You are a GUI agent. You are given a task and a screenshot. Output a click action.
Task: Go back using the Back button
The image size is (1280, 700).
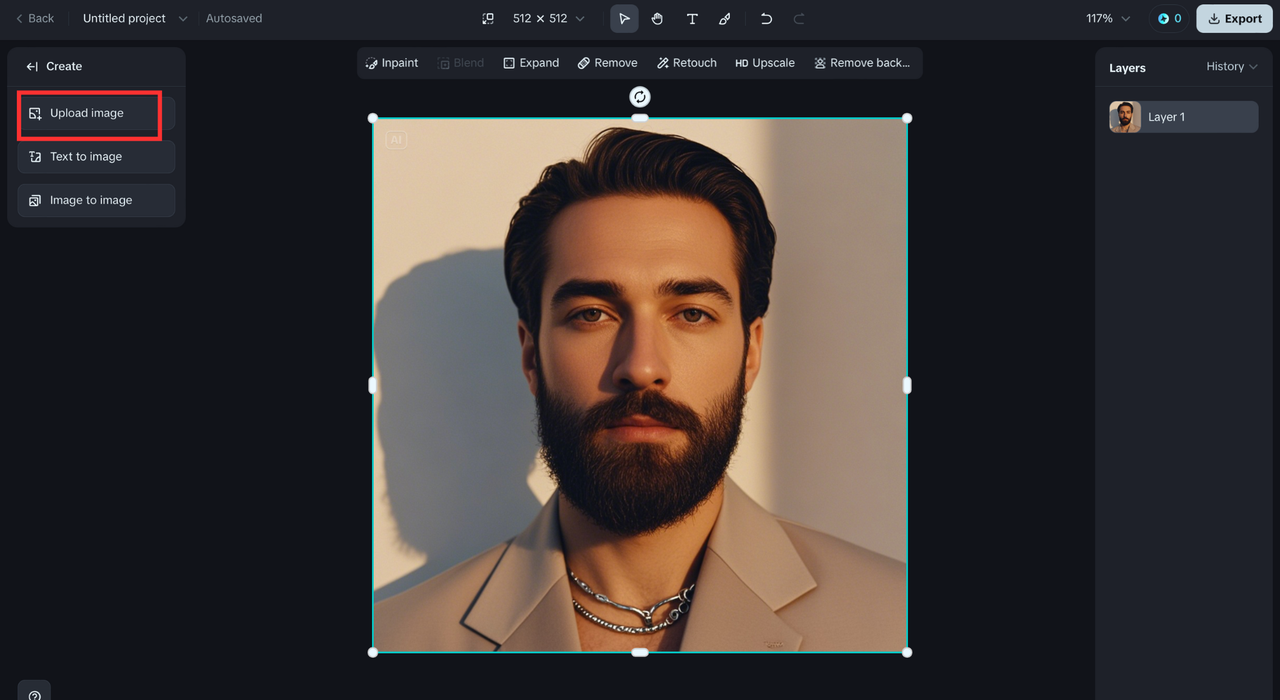pyautogui.click(x=35, y=18)
